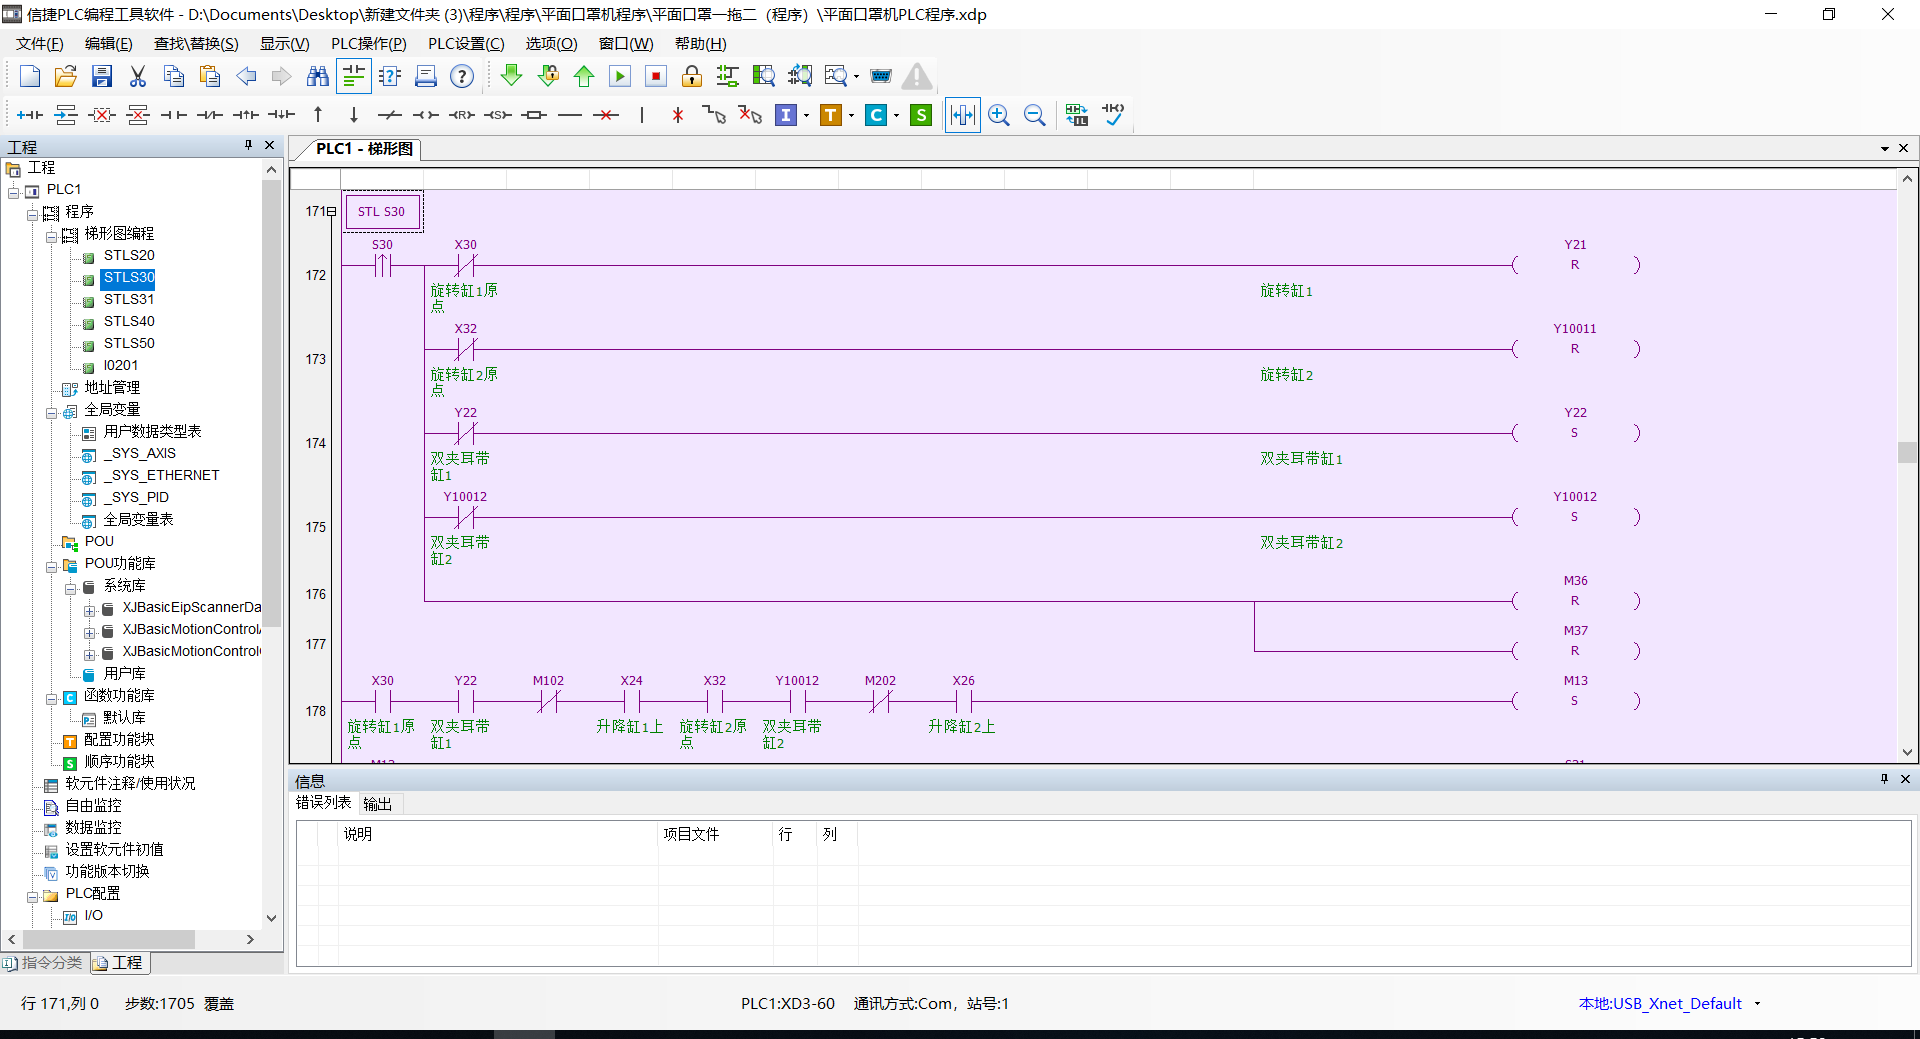Toggle the pin on the 工程 panel
The width and height of the screenshot is (1920, 1039).
pos(248,146)
